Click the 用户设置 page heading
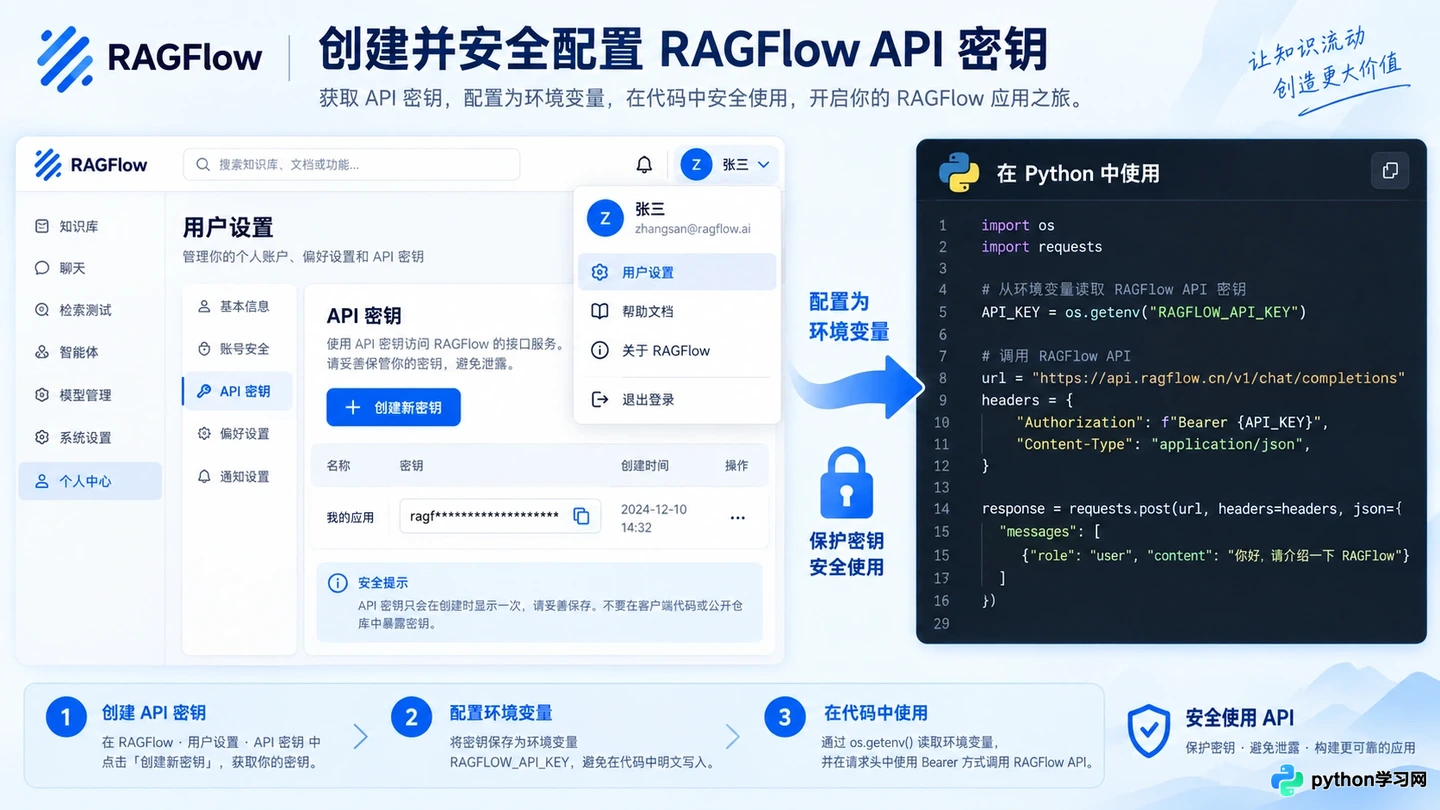 point(228,227)
